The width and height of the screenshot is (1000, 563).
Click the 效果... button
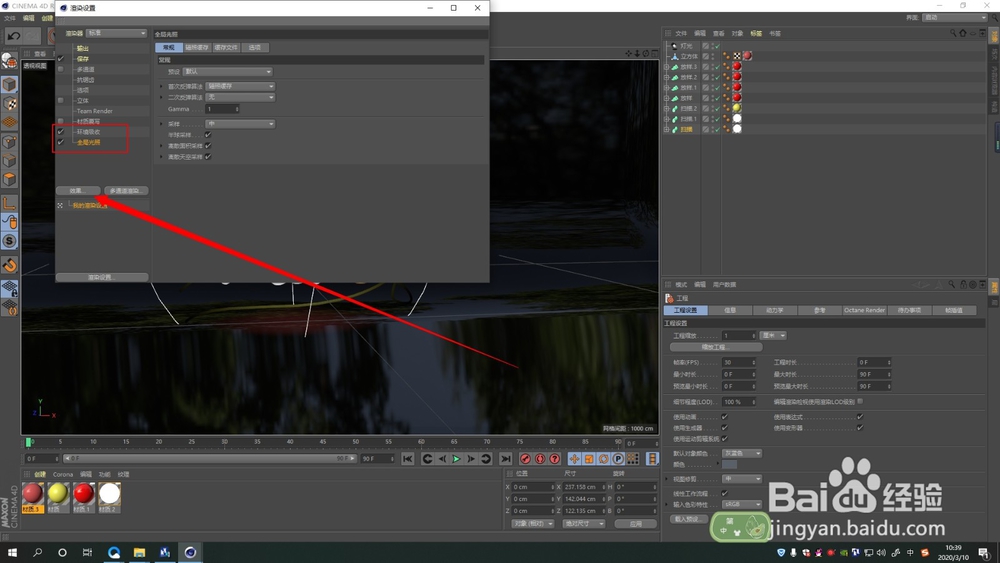coord(78,191)
